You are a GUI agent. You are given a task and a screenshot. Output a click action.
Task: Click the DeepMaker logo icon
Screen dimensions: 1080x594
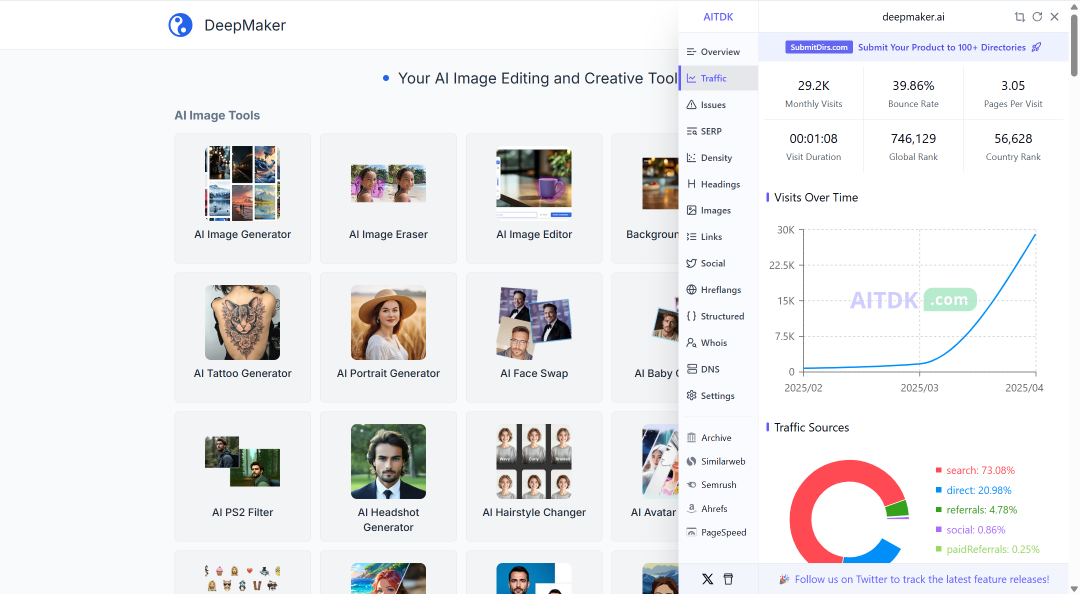(180, 25)
